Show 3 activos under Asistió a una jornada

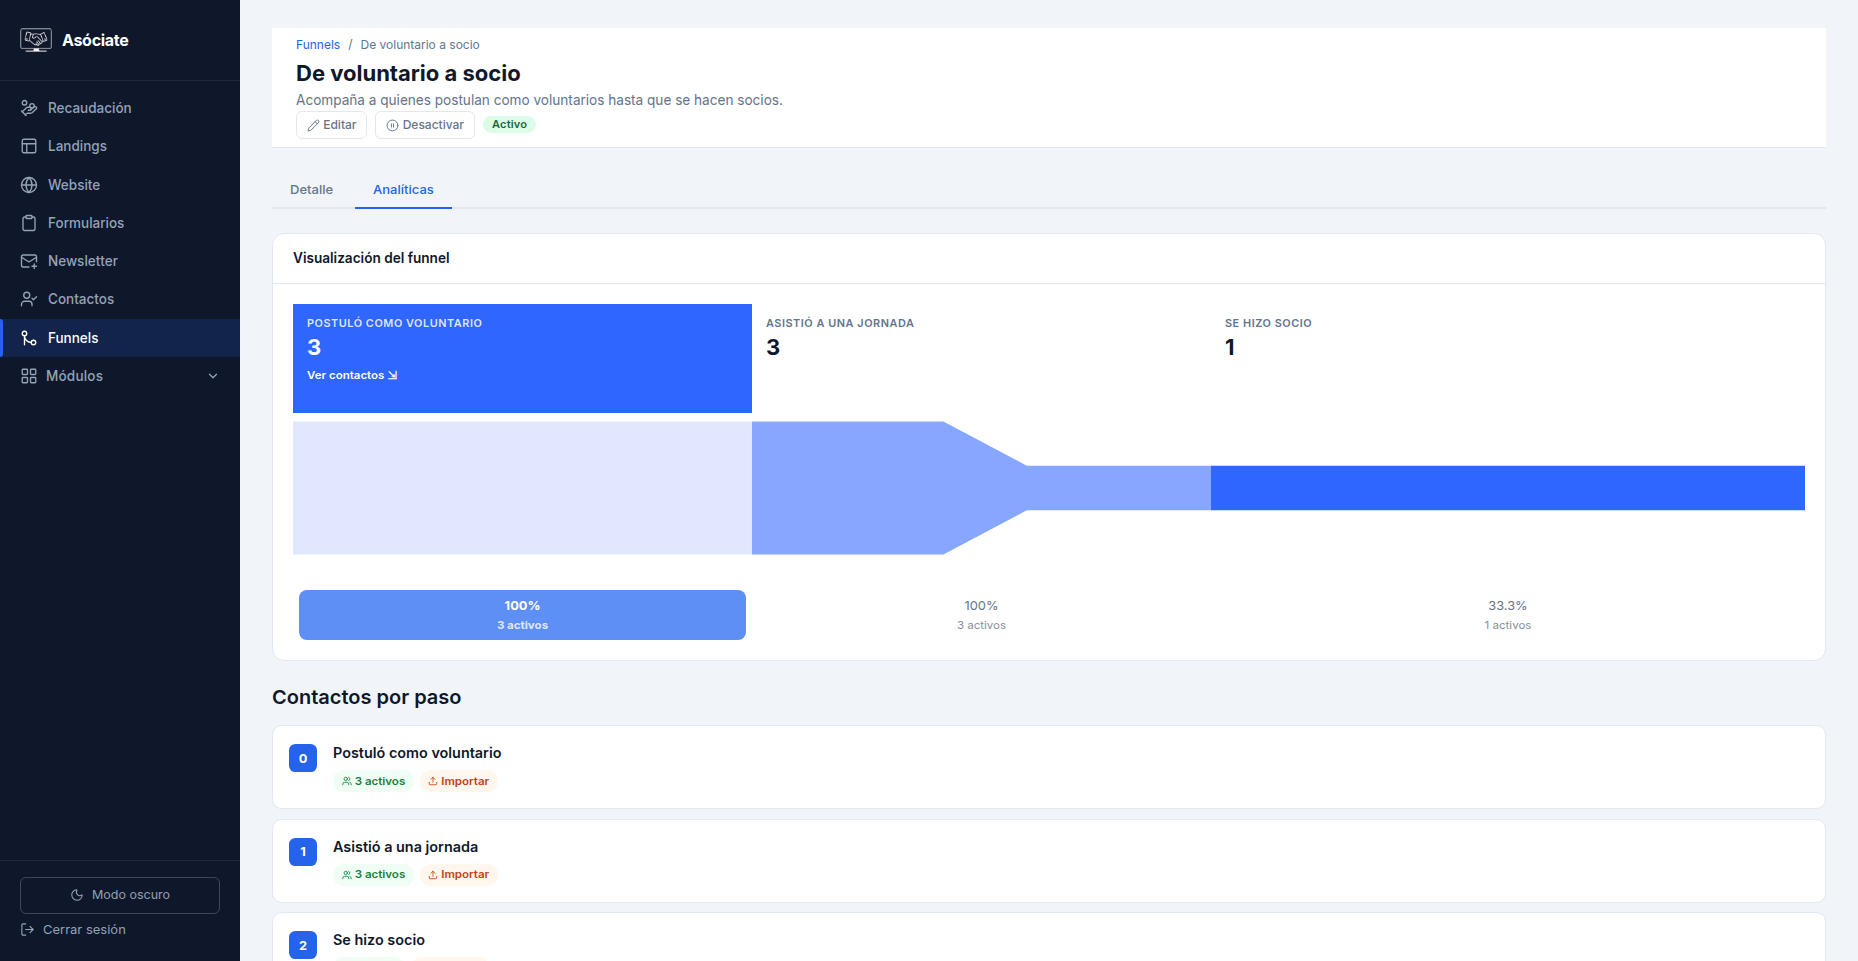click(x=373, y=874)
